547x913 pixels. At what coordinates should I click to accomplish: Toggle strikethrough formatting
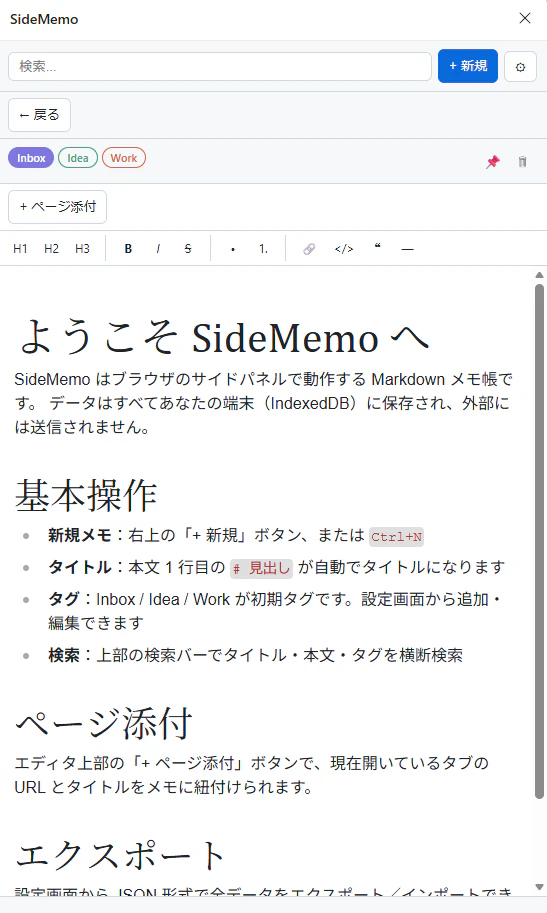pyautogui.click(x=188, y=249)
